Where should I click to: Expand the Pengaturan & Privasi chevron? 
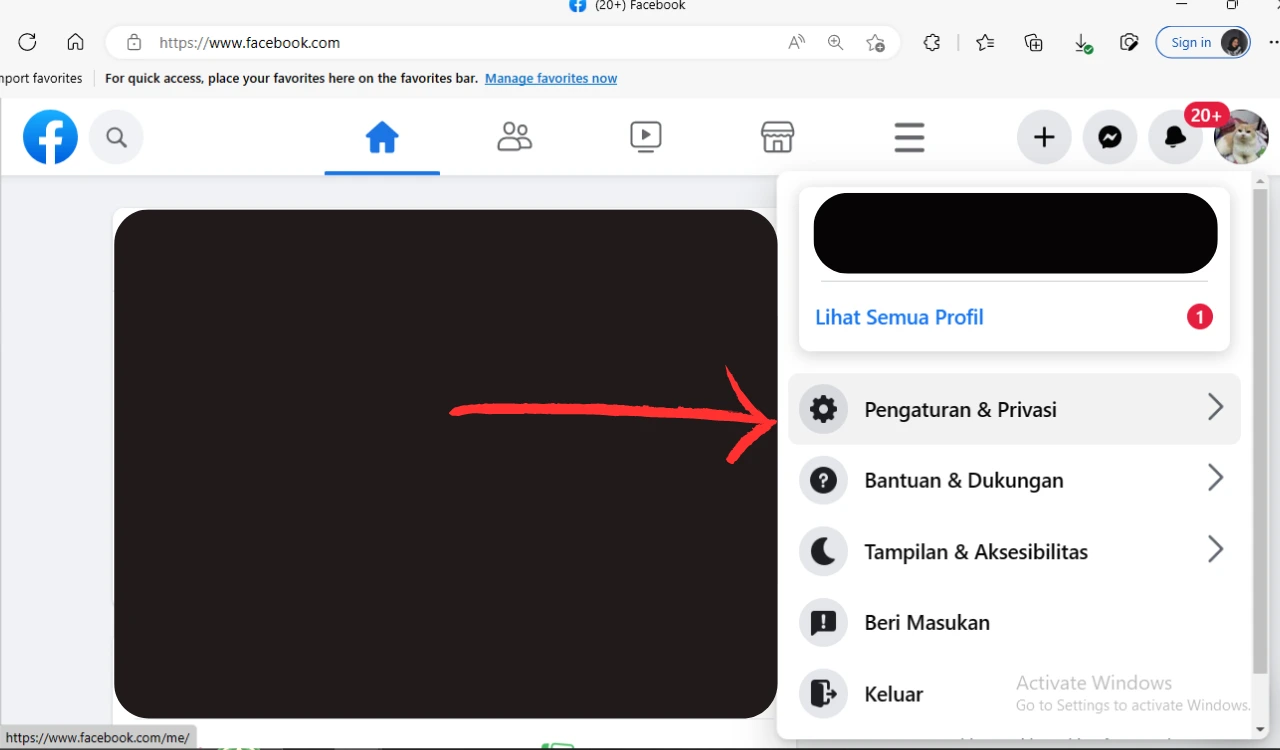[x=1215, y=407]
